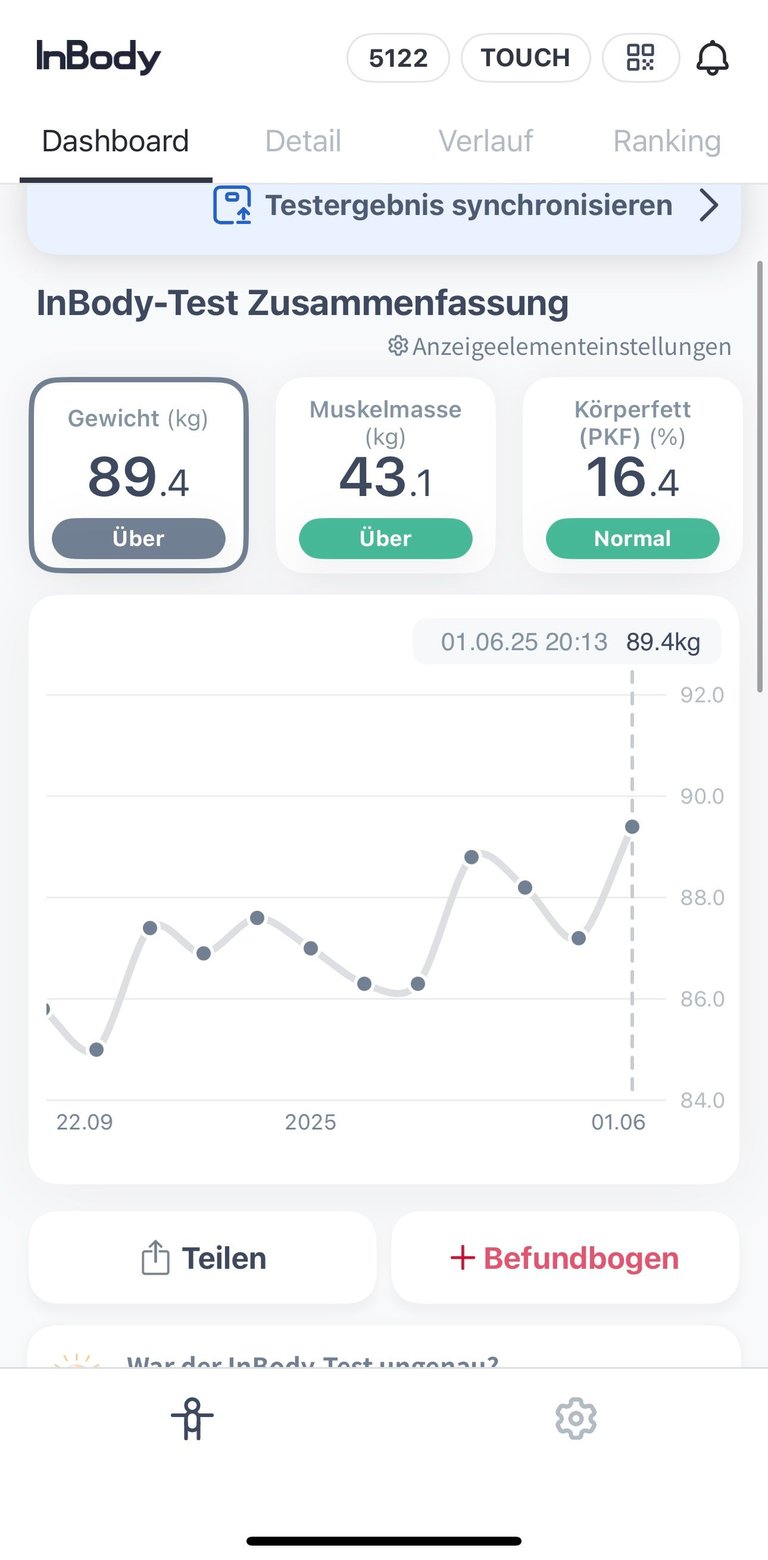Switch to the Detail tab
The height and width of the screenshot is (1560, 768).
303,141
